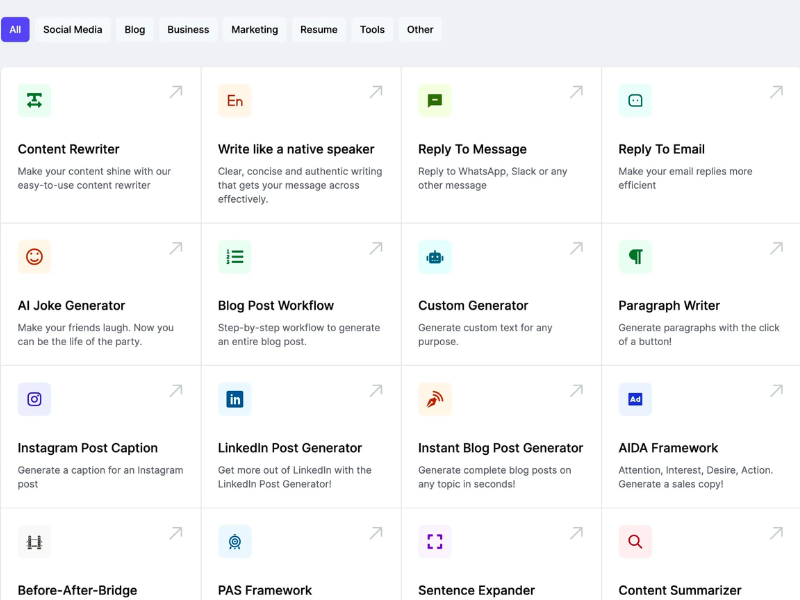
Task: Click the Instagram Post Caption camera icon
Action: (x=35, y=399)
